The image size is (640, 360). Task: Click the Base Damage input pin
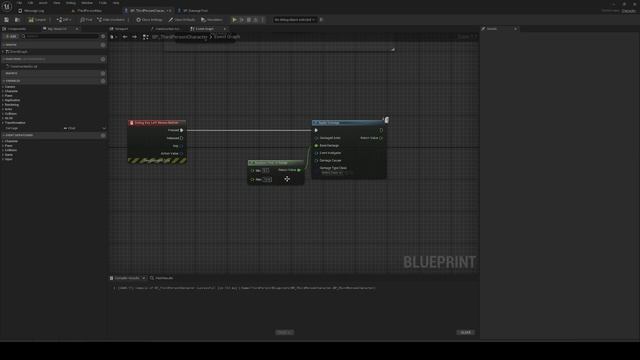point(316,145)
